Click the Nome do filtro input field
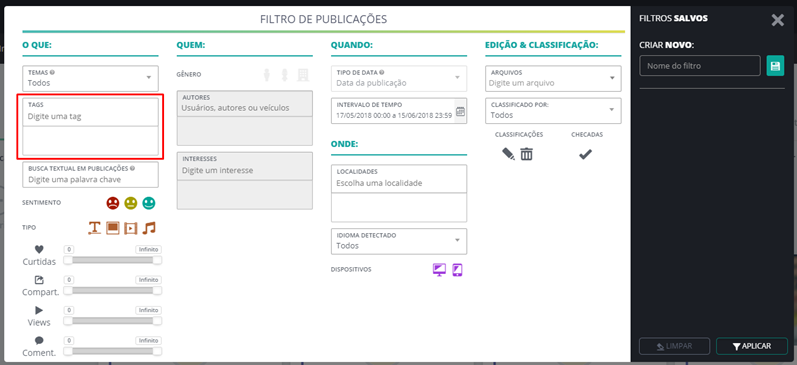The height and width of the screenshot is (365, 797). (x=700, y=66)
